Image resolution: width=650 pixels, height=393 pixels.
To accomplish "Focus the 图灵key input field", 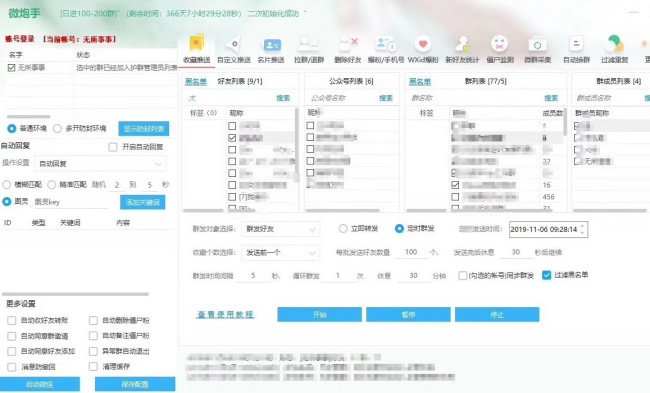I will [x=70, y=202].
